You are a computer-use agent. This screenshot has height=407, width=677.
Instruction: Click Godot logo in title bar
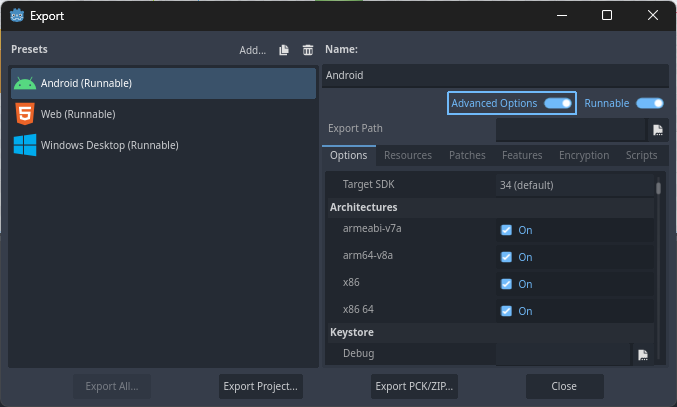pos(15,15)
